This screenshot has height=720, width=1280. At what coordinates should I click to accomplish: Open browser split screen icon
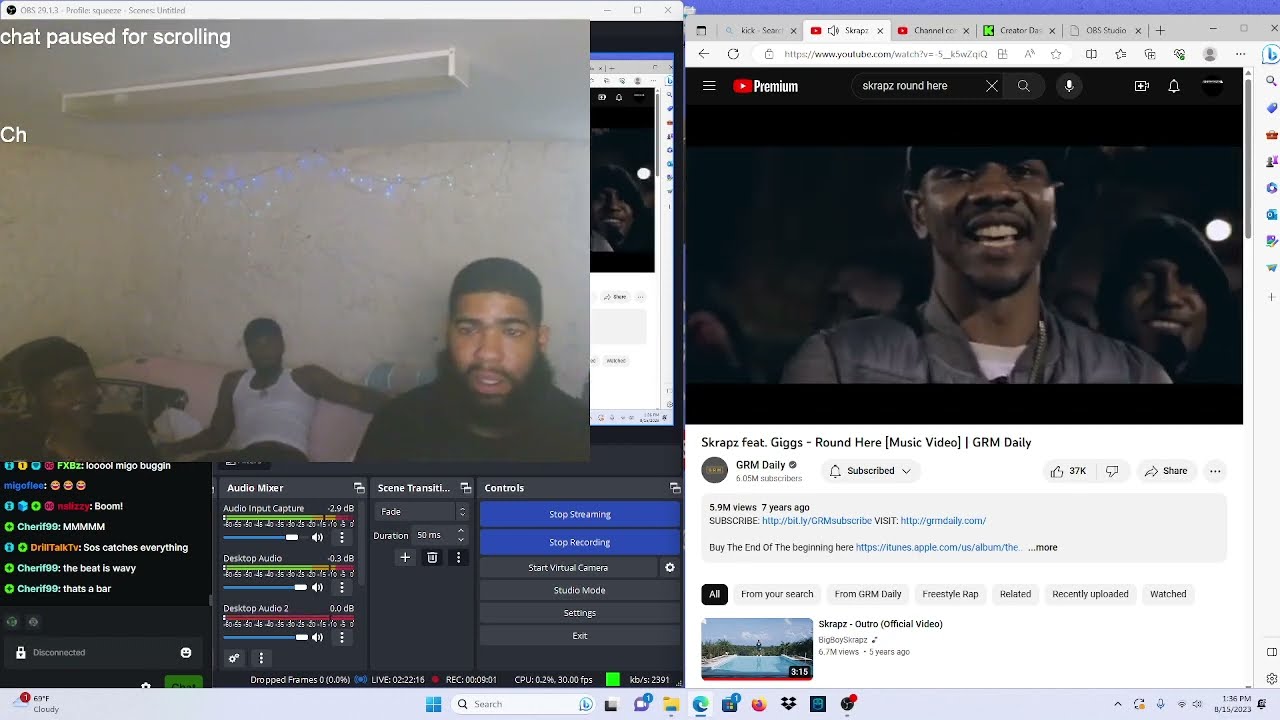1091,54
